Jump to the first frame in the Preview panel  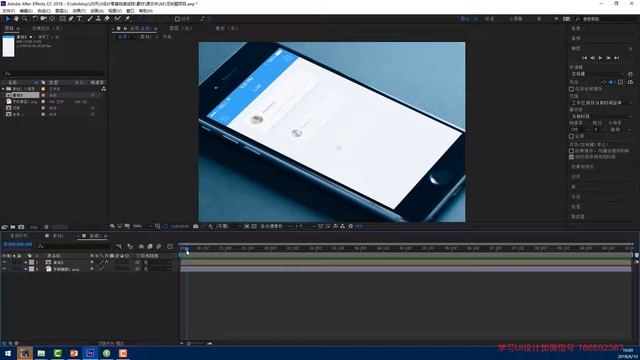click(x=584, y=58)
